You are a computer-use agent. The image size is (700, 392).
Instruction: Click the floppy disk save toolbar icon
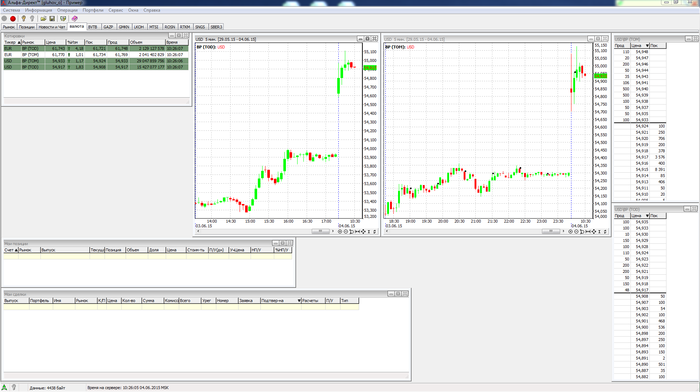pos(52,19)
